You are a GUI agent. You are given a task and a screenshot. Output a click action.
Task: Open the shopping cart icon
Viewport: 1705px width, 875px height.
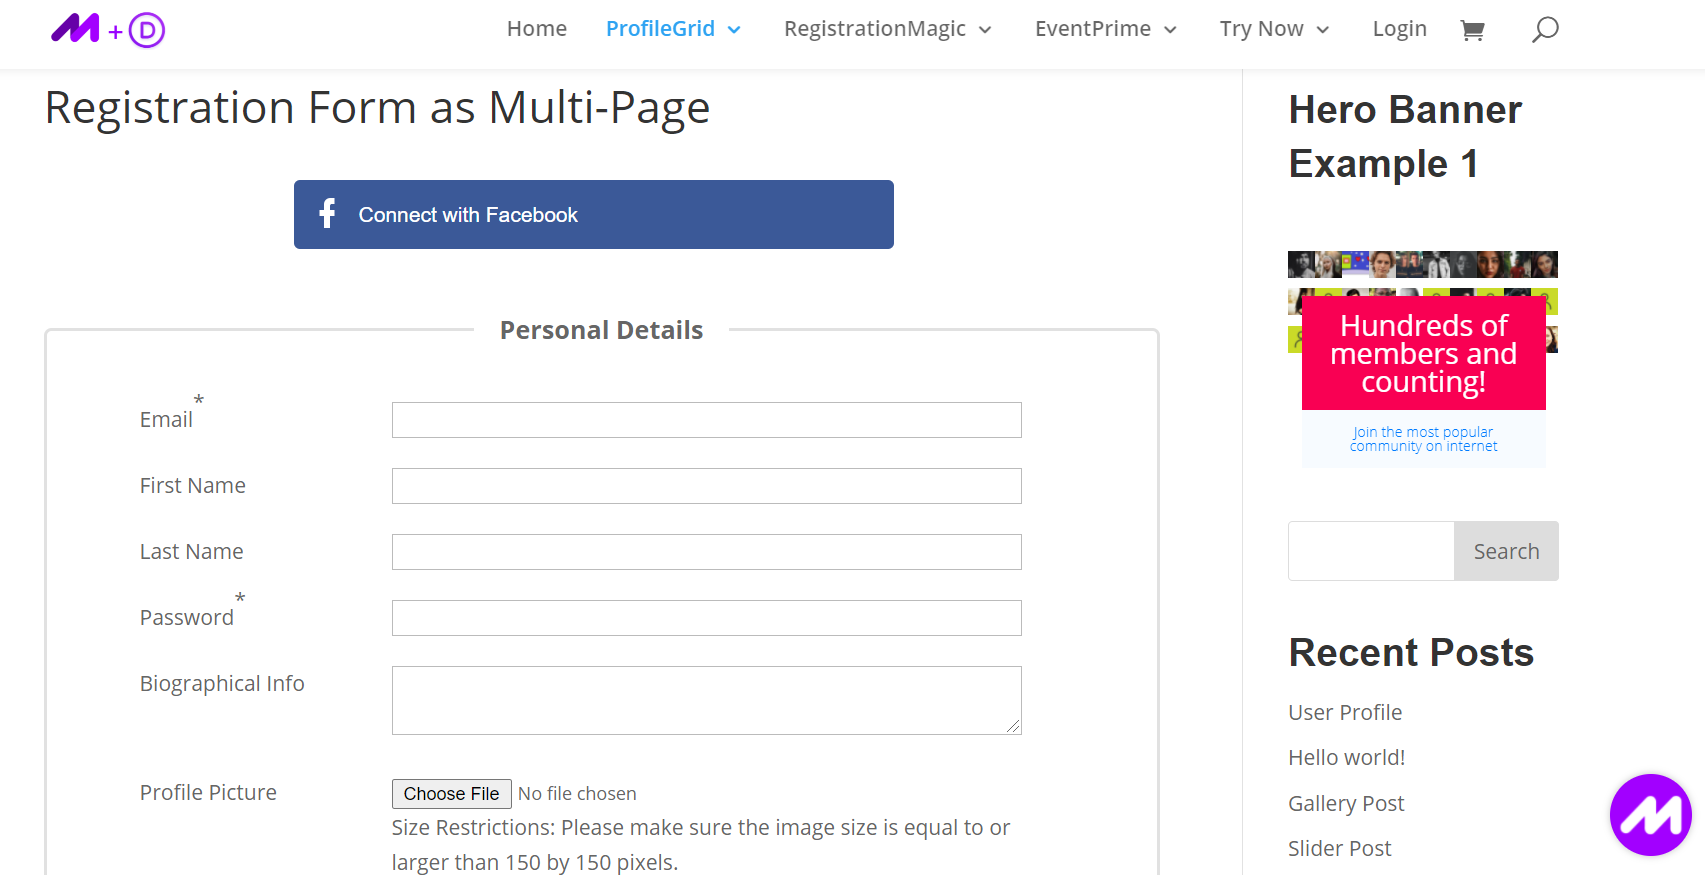[x=1472, y=30]
